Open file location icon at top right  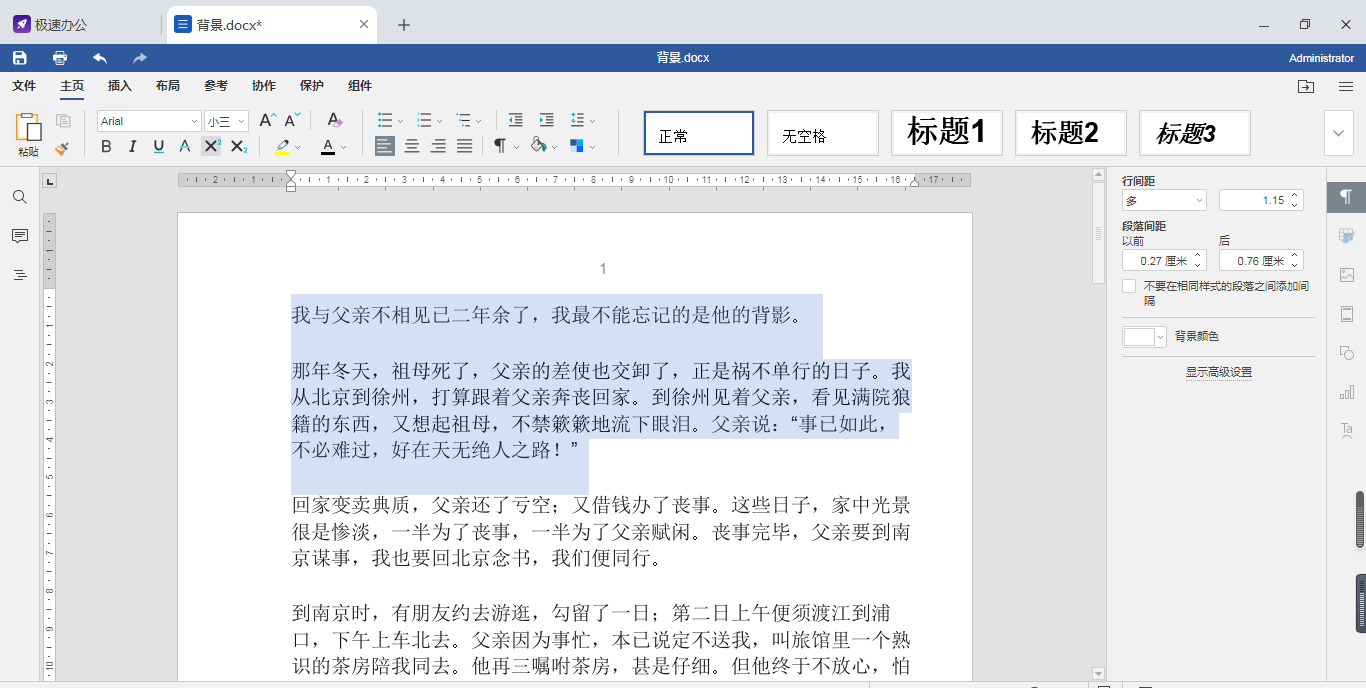point(1306,86)
